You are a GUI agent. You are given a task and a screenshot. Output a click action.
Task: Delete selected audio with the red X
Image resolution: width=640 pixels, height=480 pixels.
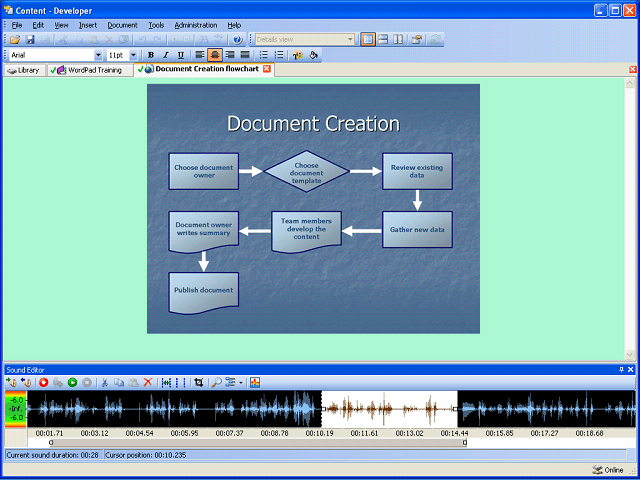148,382
